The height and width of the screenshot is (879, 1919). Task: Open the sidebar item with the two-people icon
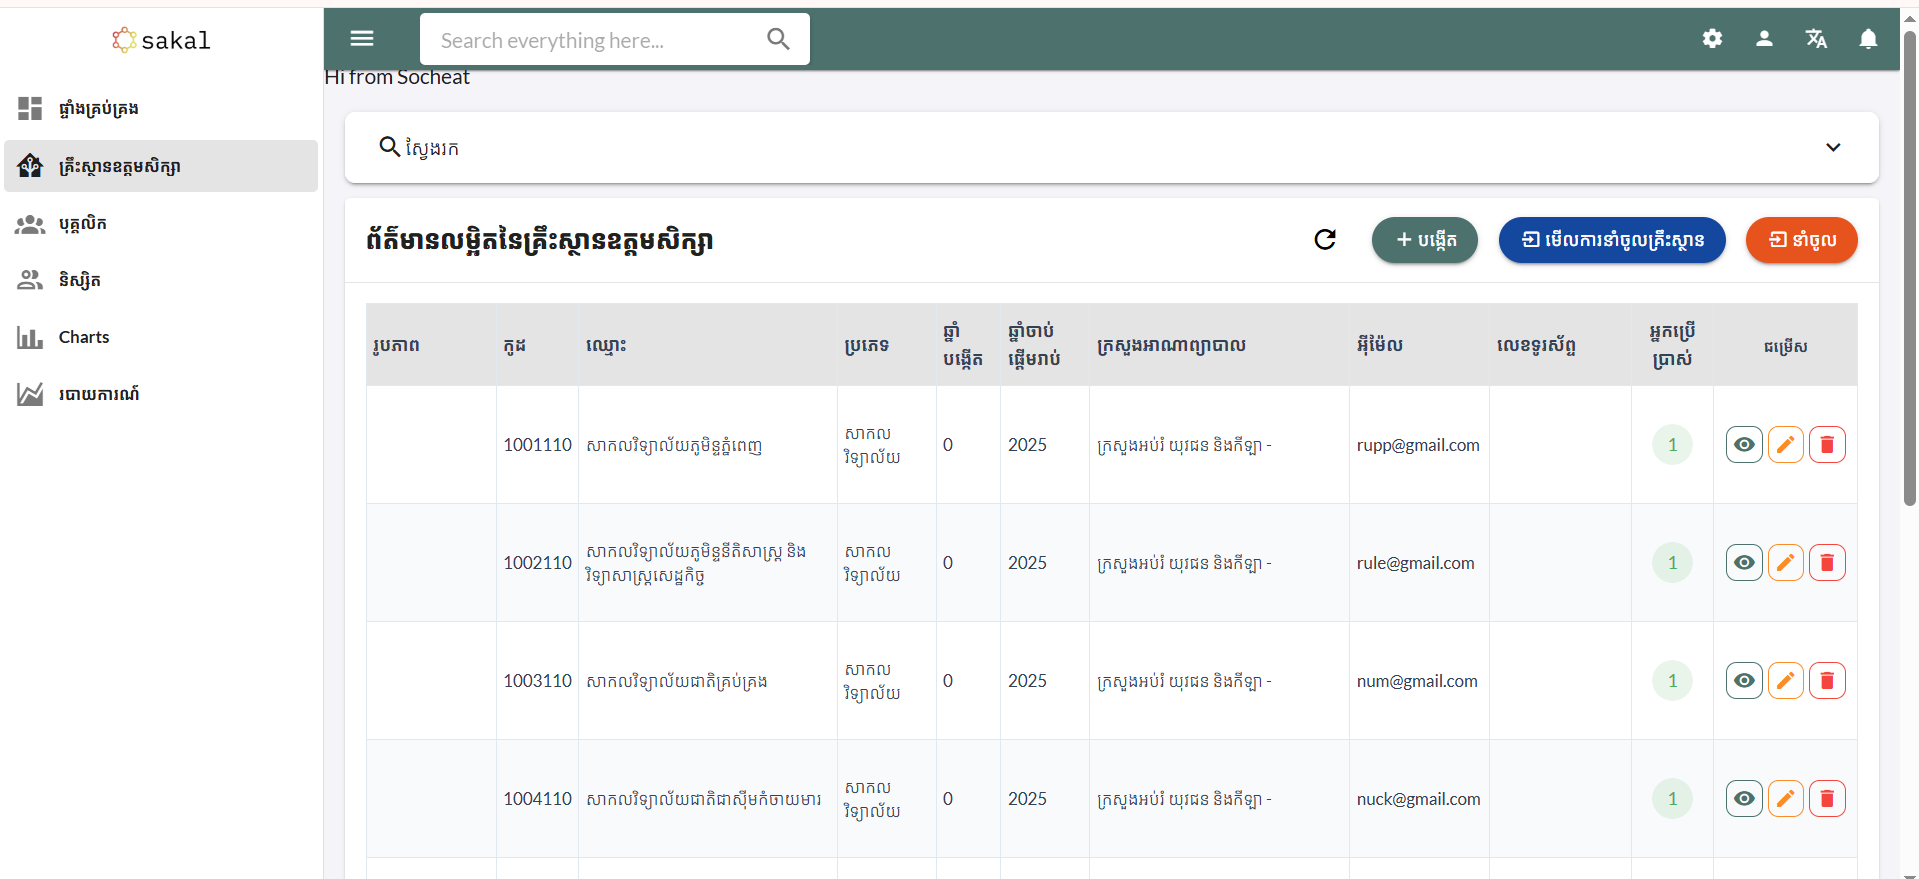click(x=161, y=280)
